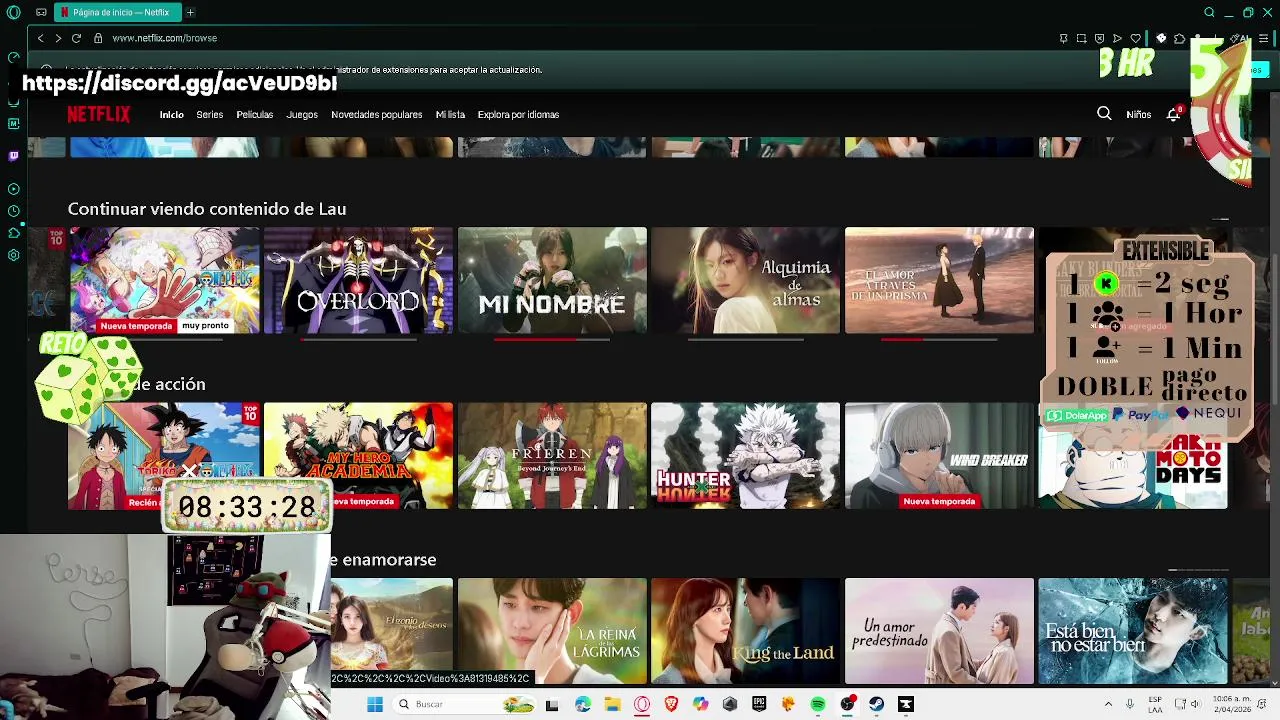Click the heart bookmark icon in toolbar
The height and width of the screenshot is (720, 1280).
[1135, 38]
